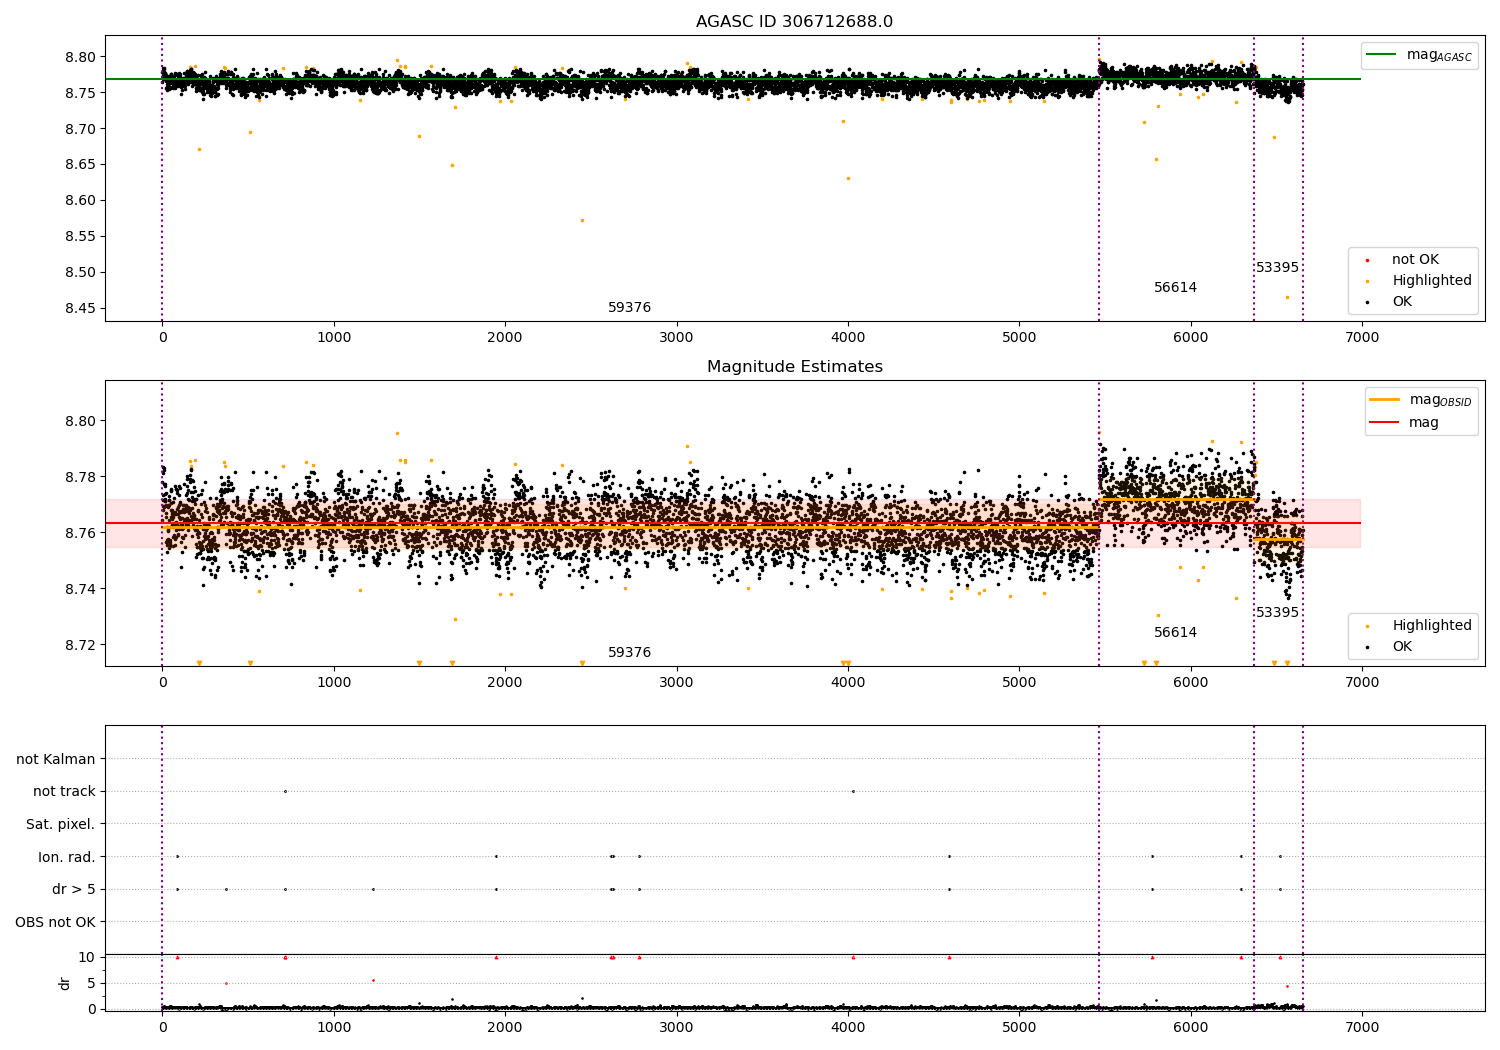Click the 'Magnitude Estimates' subplot title
This screenshot has height=1050, width=1500.
pos(794,367)
